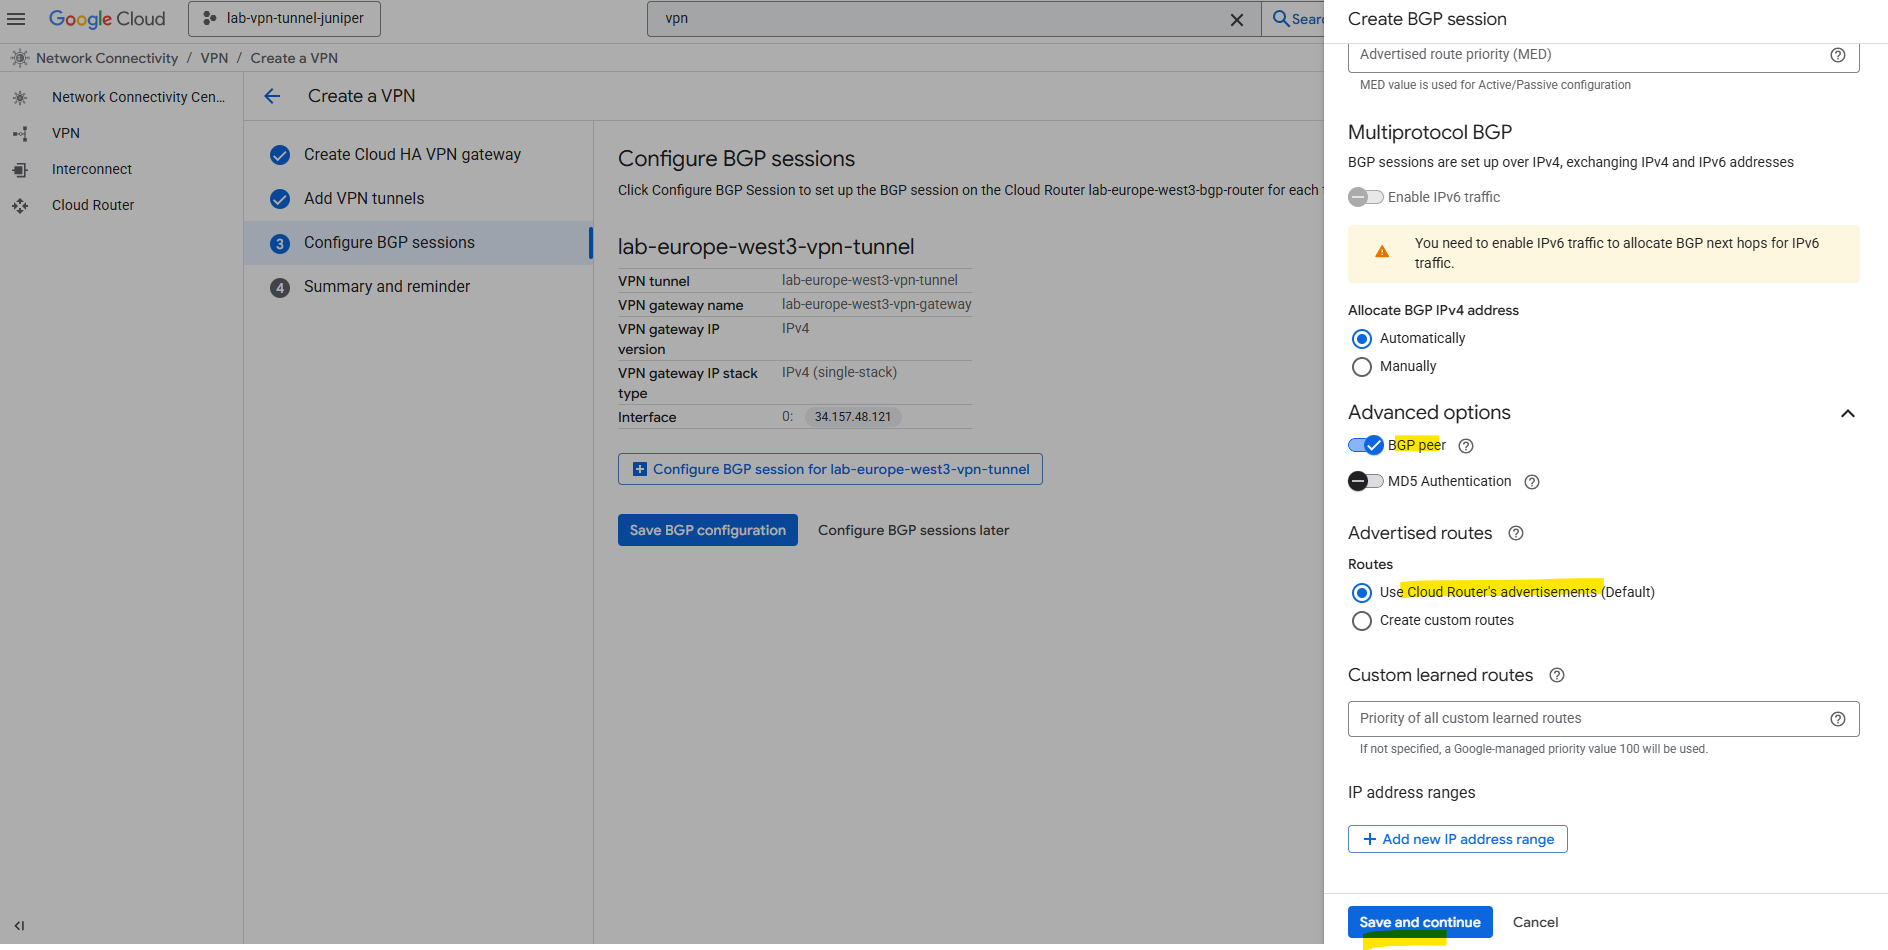This screenshot has width=1888, height=950.
Task: Select Create custom routes option
Action: tap(1362, 621)
